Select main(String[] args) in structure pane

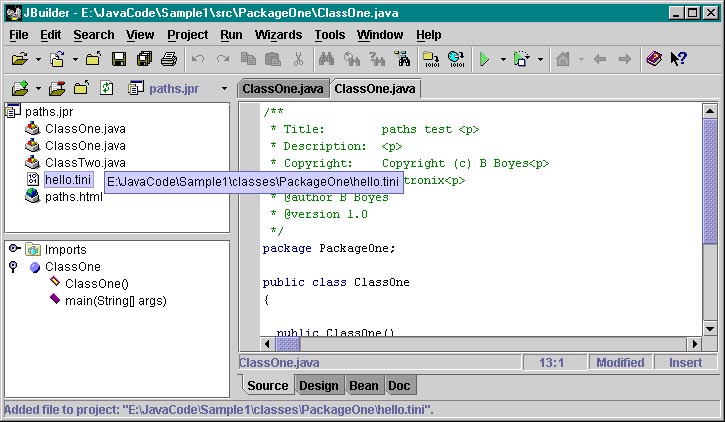pos(115,300)
